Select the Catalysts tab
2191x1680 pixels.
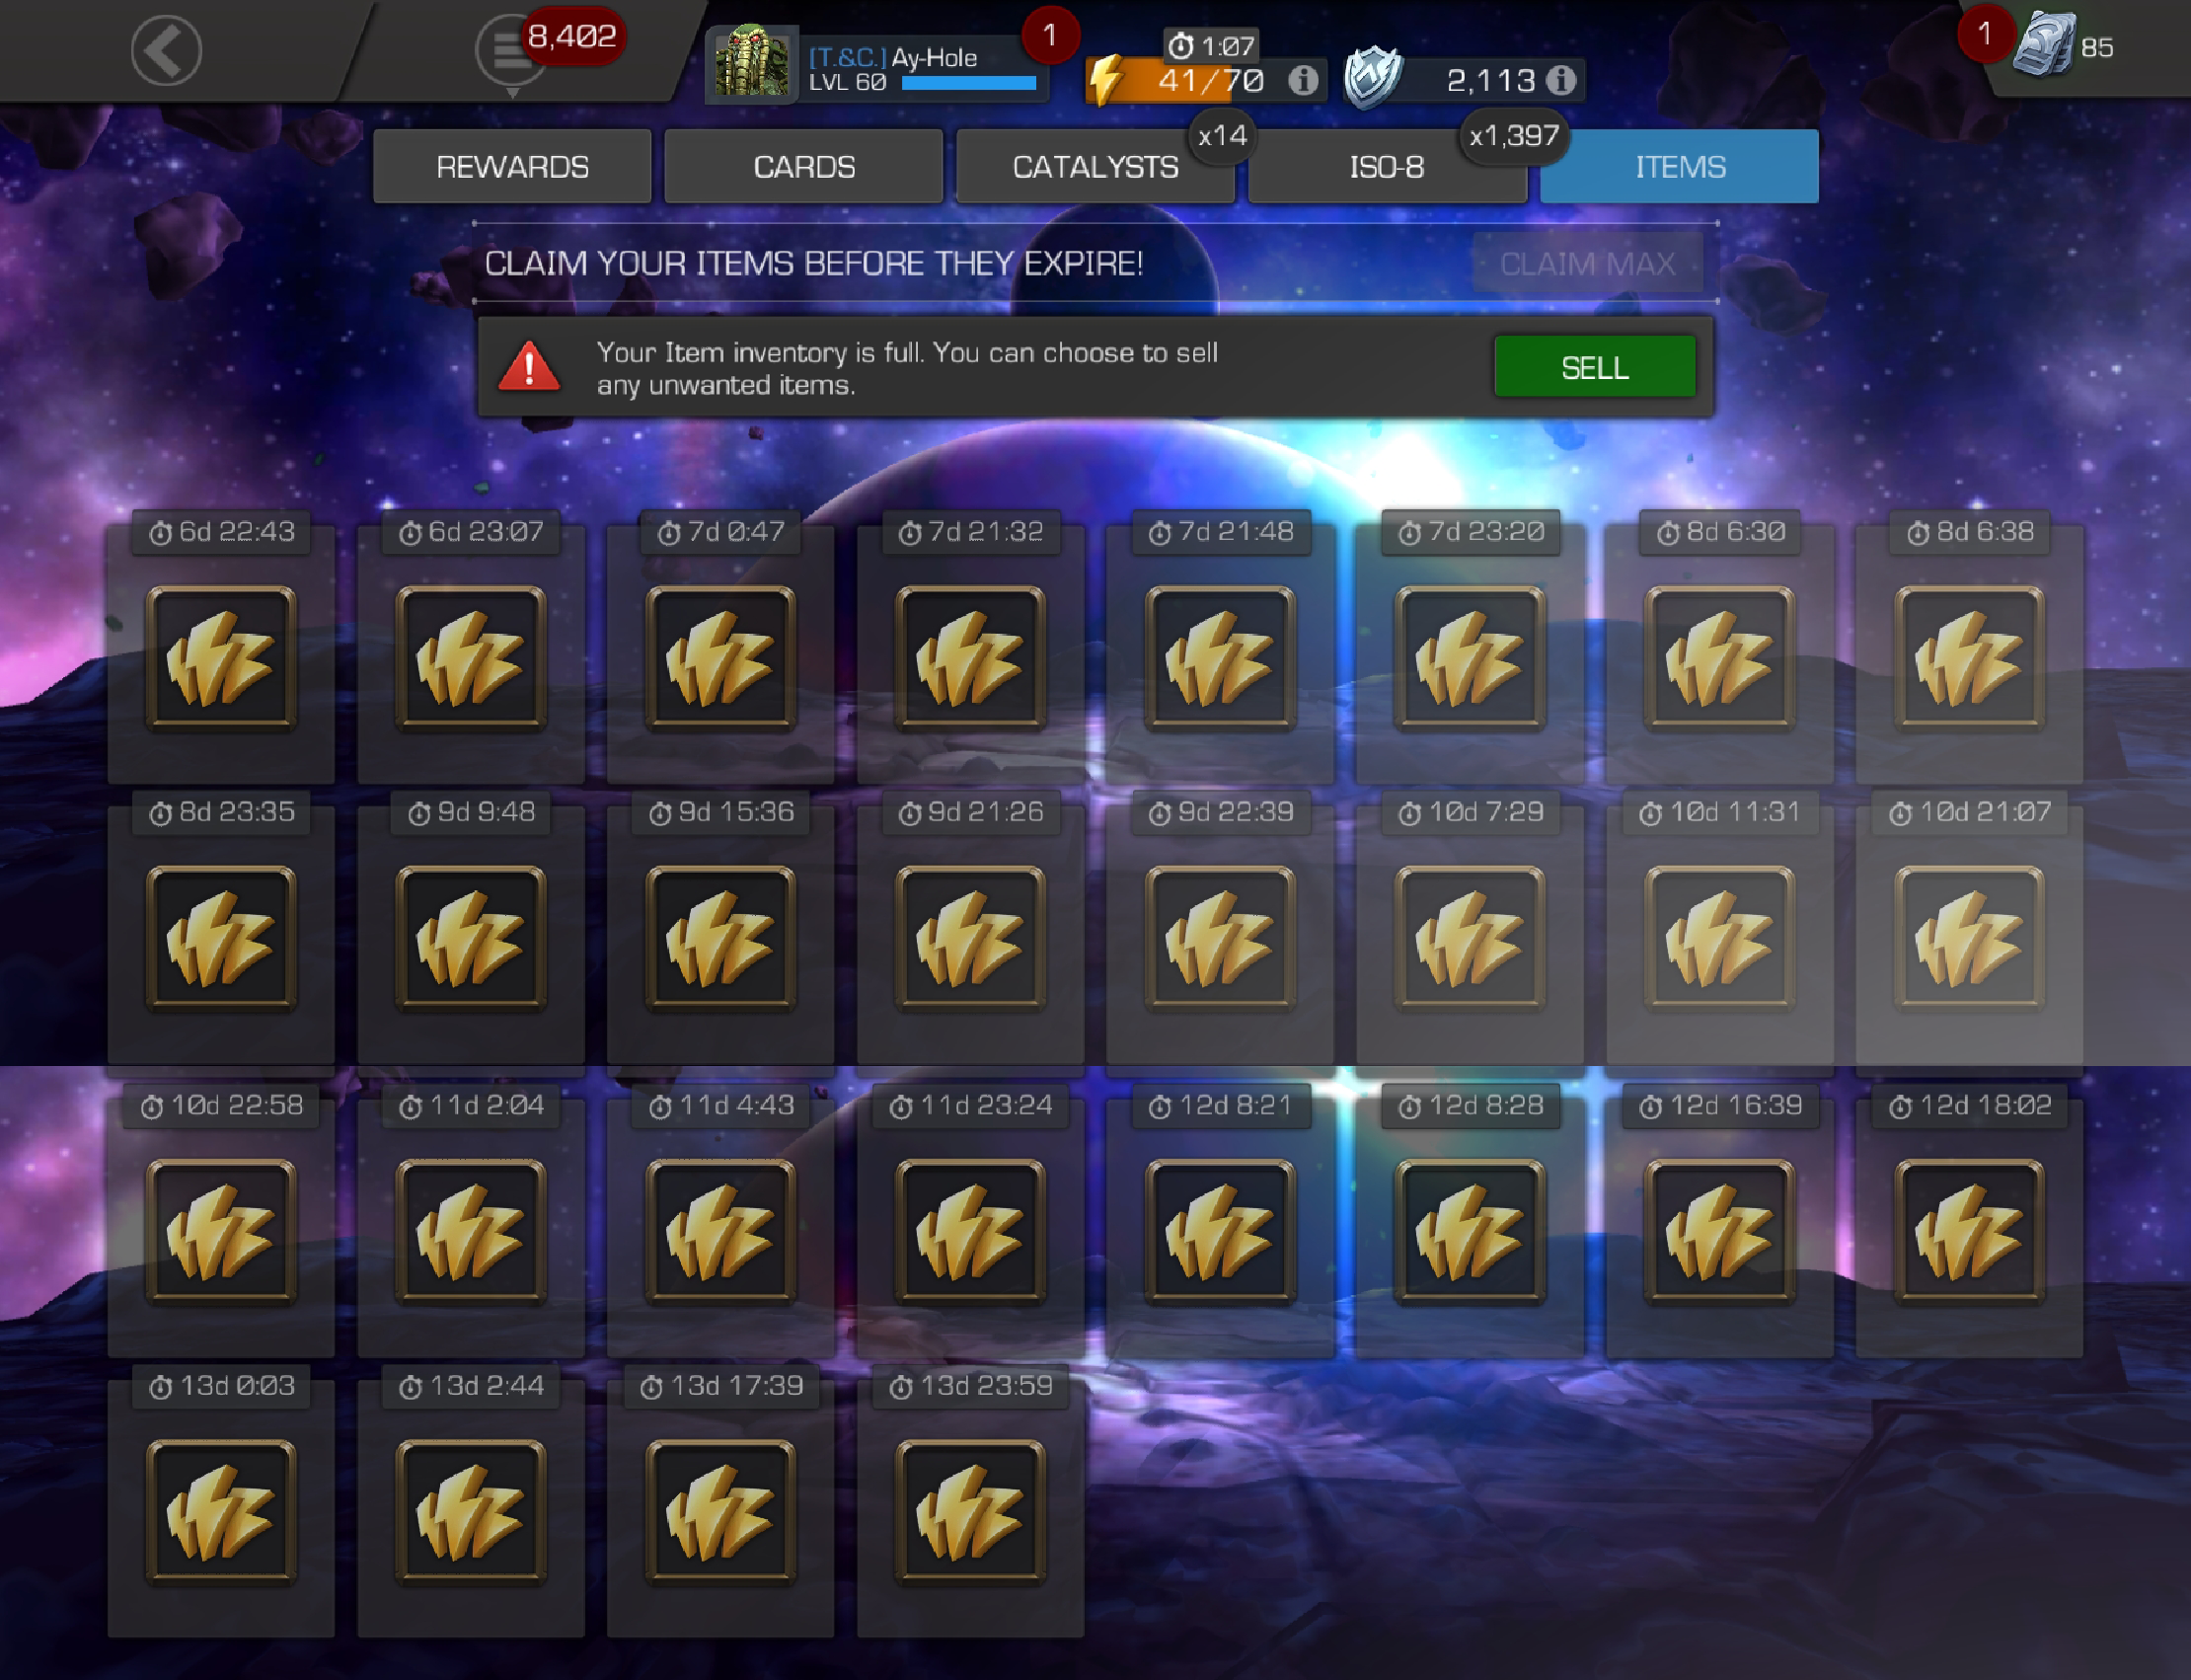click(1095, 166)
